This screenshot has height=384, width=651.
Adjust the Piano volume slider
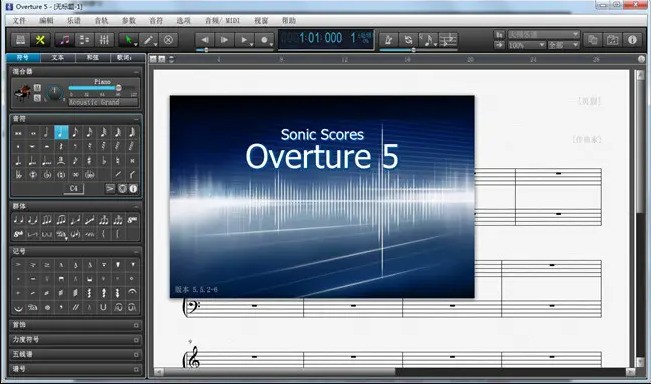[x=102, y=88]
